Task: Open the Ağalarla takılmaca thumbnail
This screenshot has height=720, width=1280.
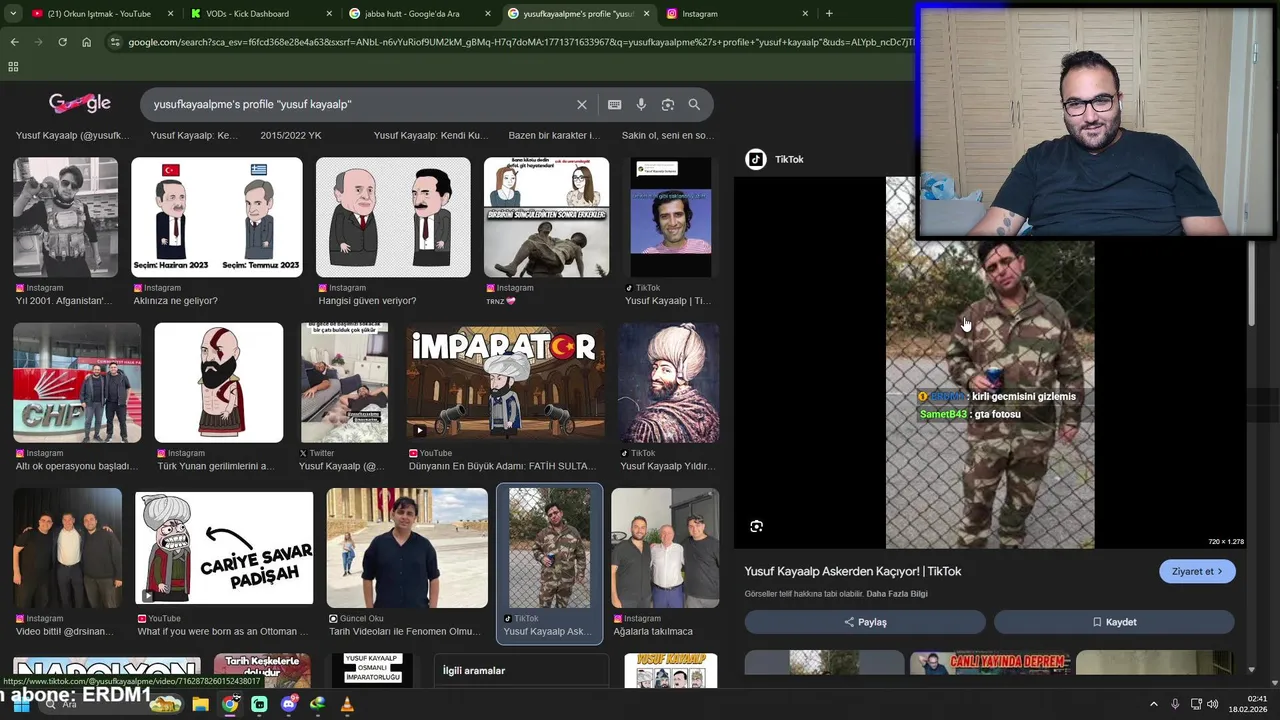Action: click(665, 548)
